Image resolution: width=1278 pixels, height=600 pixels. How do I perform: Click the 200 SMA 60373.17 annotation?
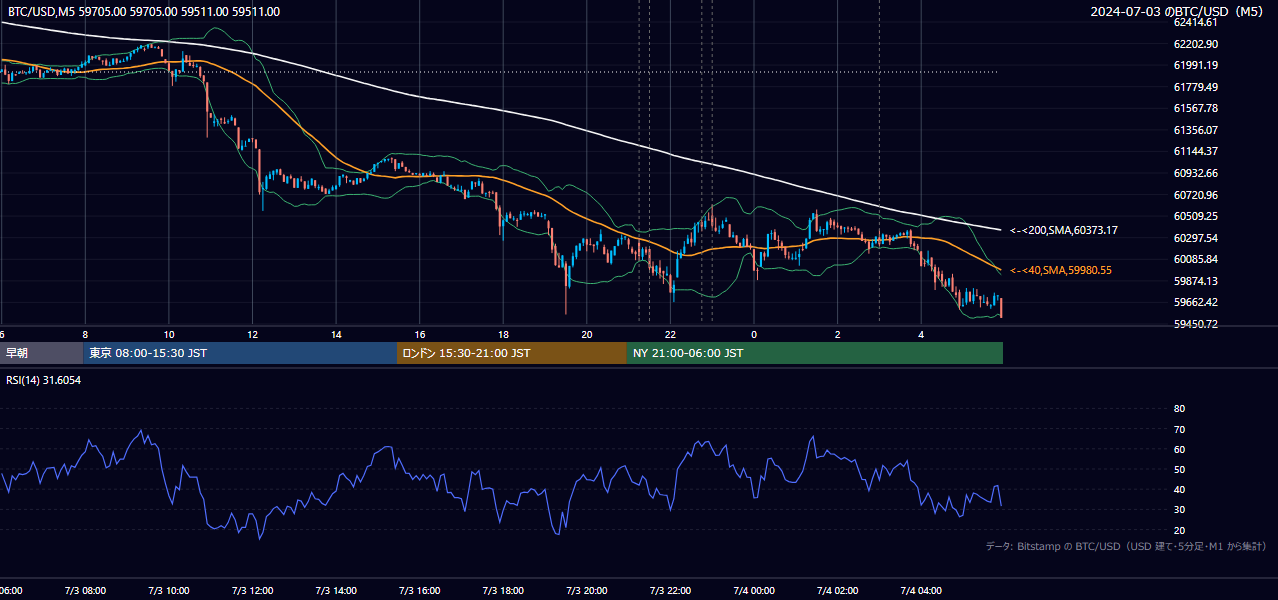tap(1064, 230)
